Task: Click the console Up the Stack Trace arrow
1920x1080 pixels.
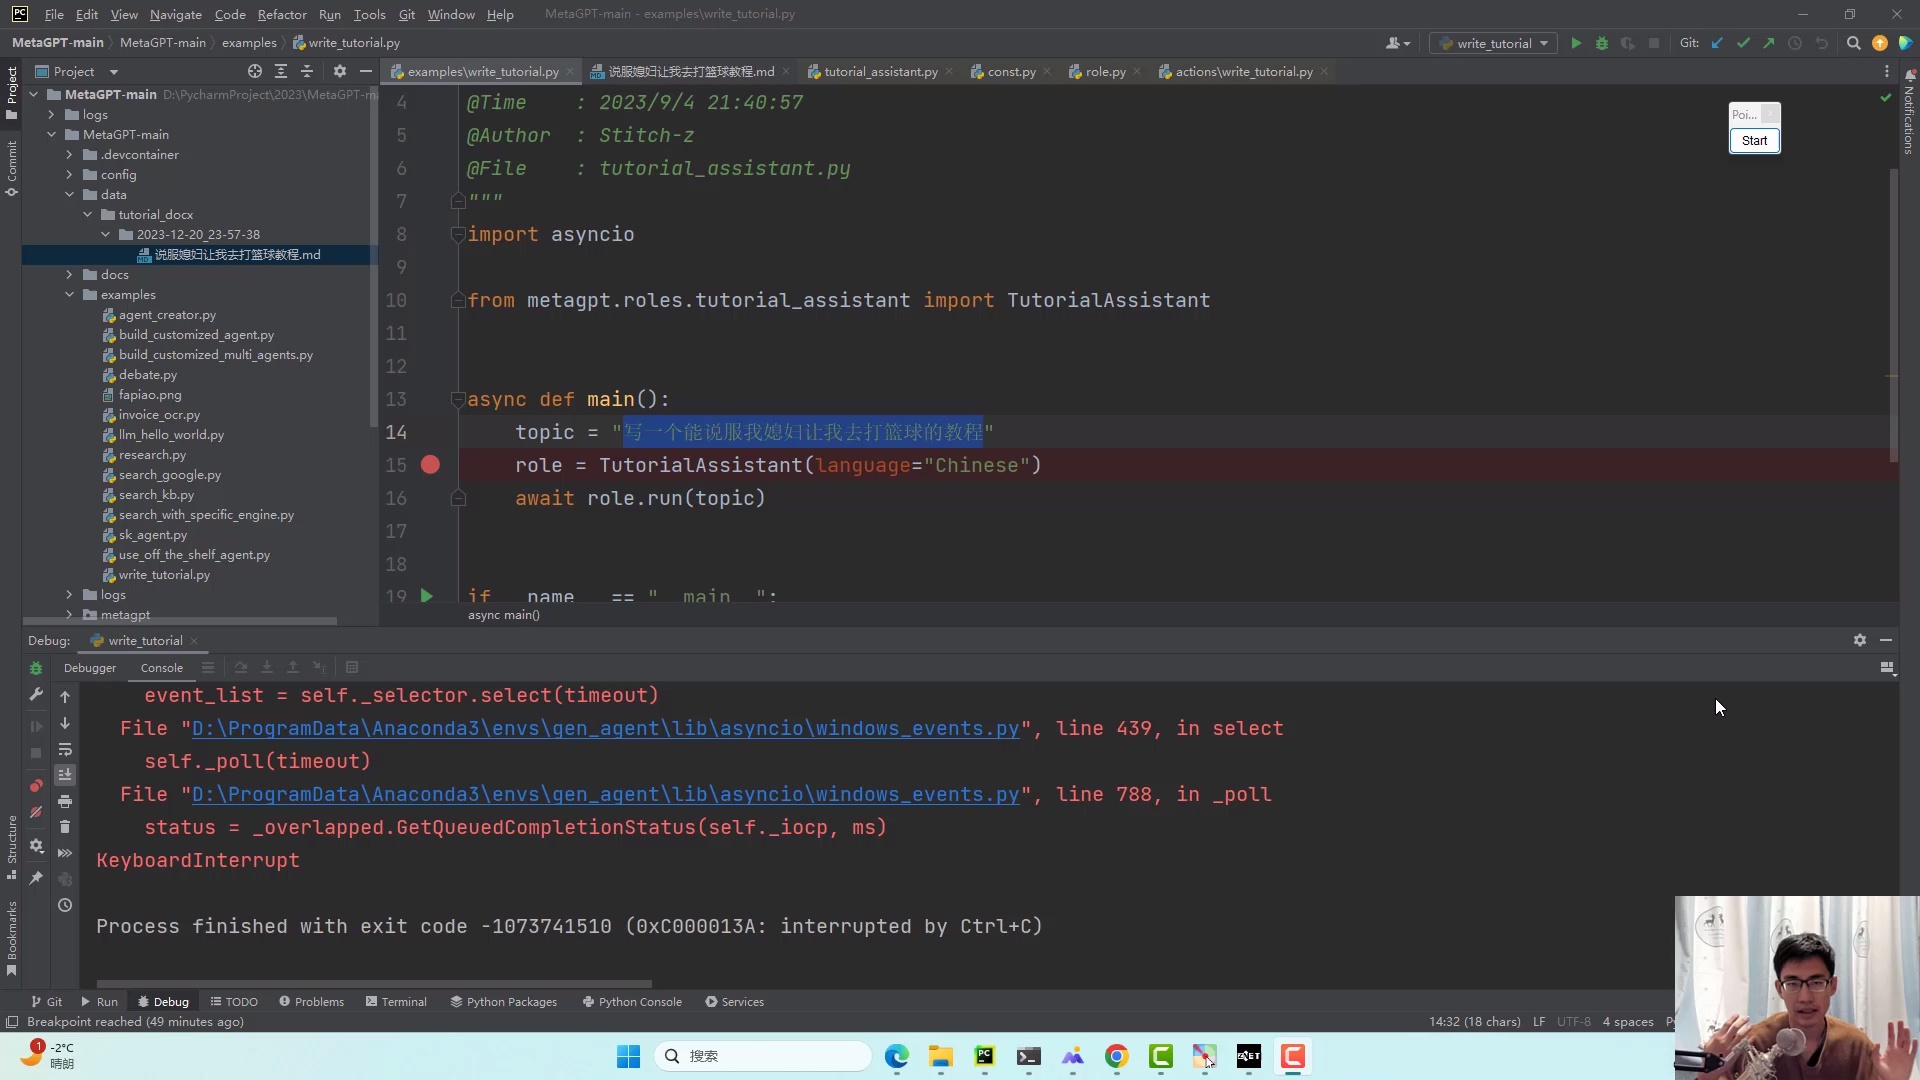Action: point(65,696)
